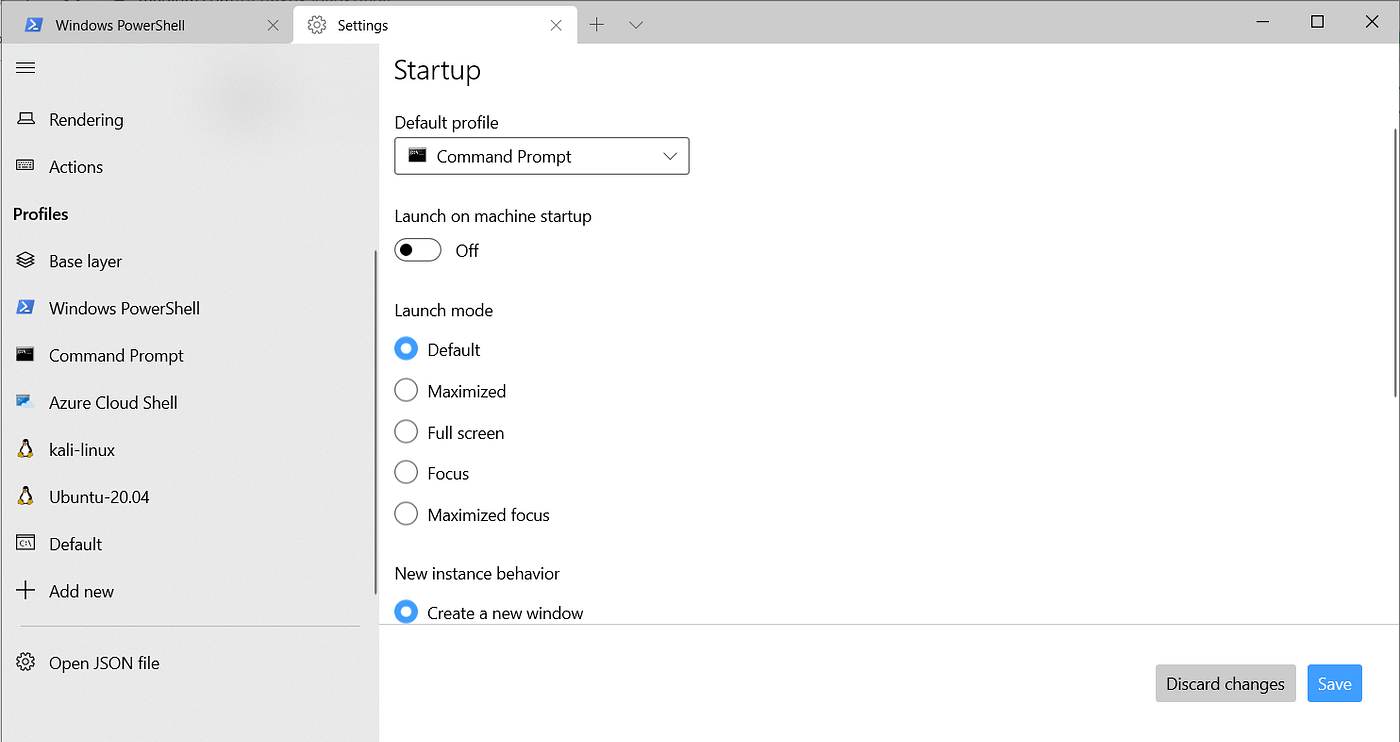Click the Base layer profile icon
Image resolution: width=1400 pixels, height=742 pixels.
(x=25, y=261)
